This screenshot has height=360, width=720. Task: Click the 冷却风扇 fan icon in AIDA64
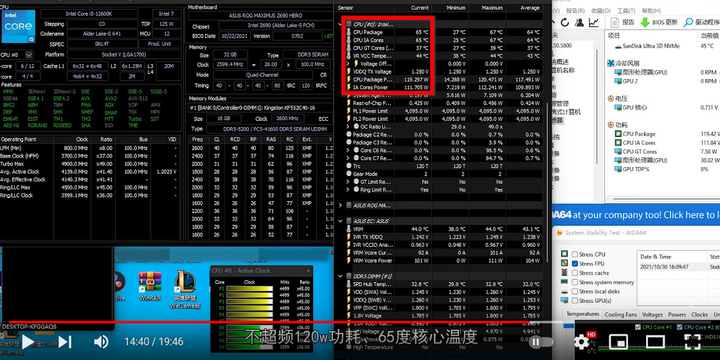611,63
